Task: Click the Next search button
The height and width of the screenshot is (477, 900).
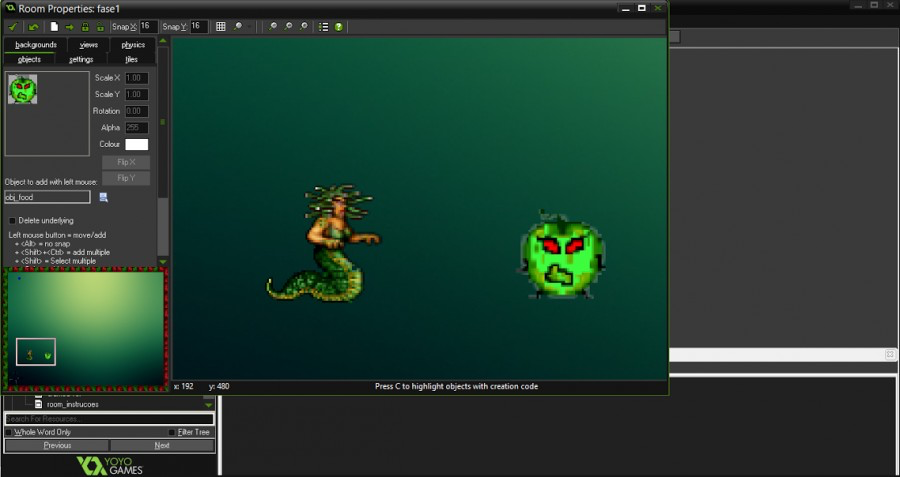Action: pos(162,445)
